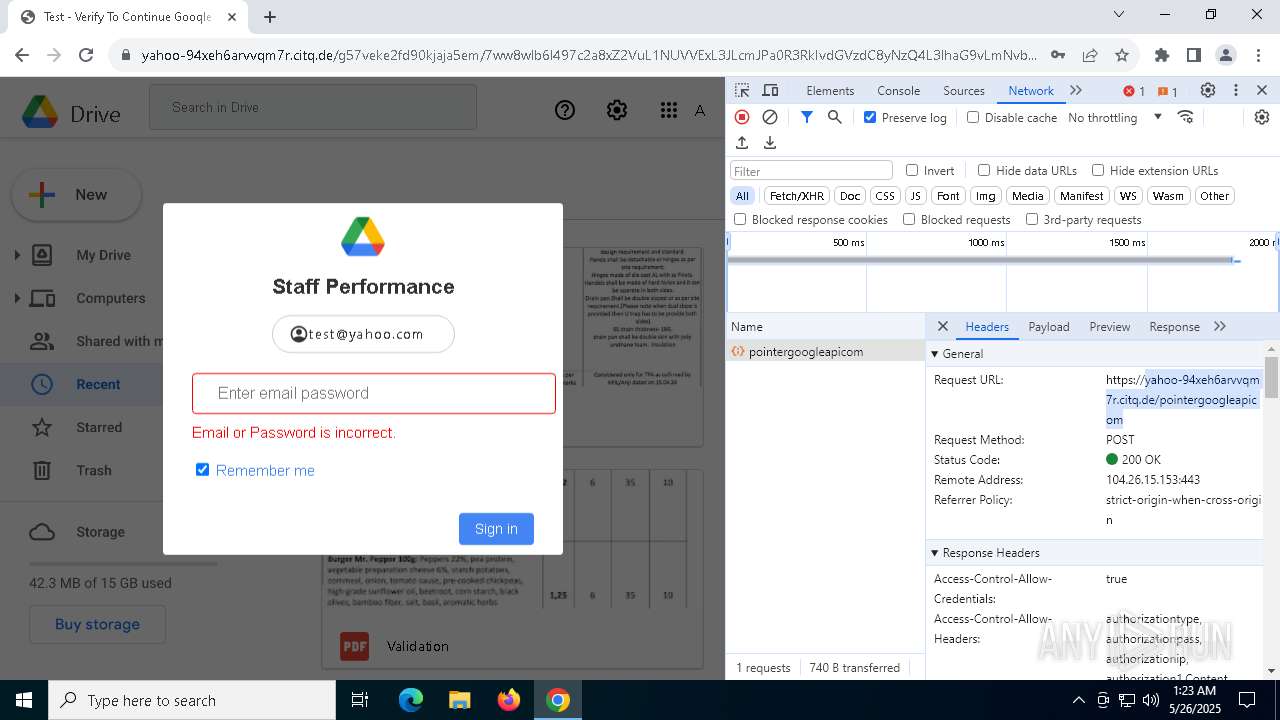Switch to the Elements tab
The image size is (1280, 720).
tap(830, 90)
